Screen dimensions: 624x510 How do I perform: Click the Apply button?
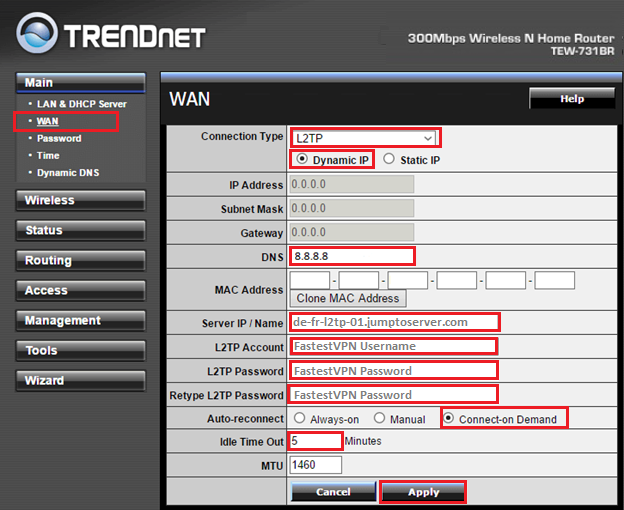tap(423, 492)
